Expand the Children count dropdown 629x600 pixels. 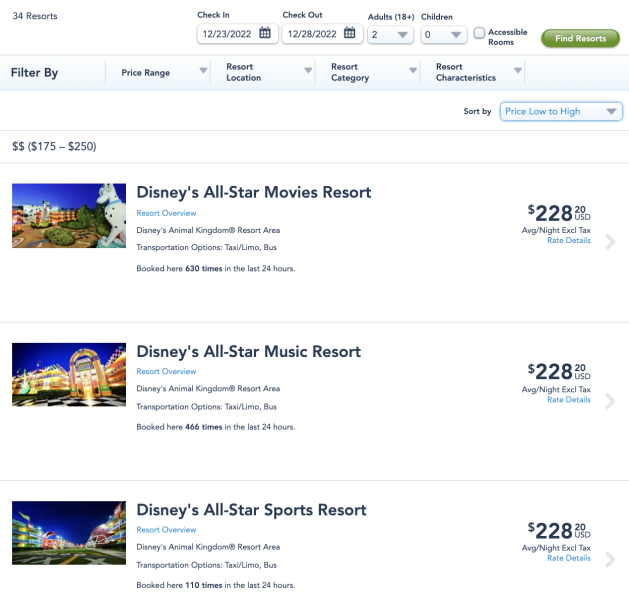444,34
